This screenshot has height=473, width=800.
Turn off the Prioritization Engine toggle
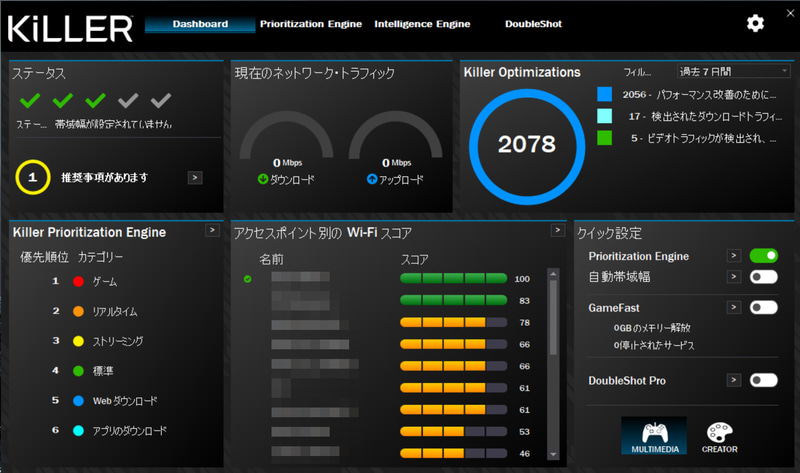(x=764, y=256)
